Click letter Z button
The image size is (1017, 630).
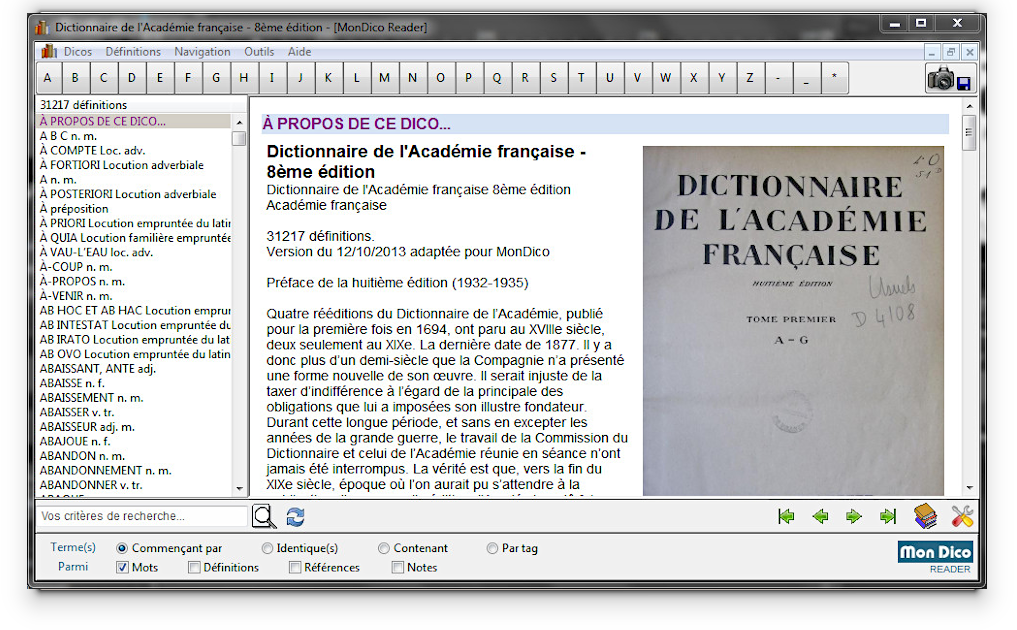[x=750, y=78]
